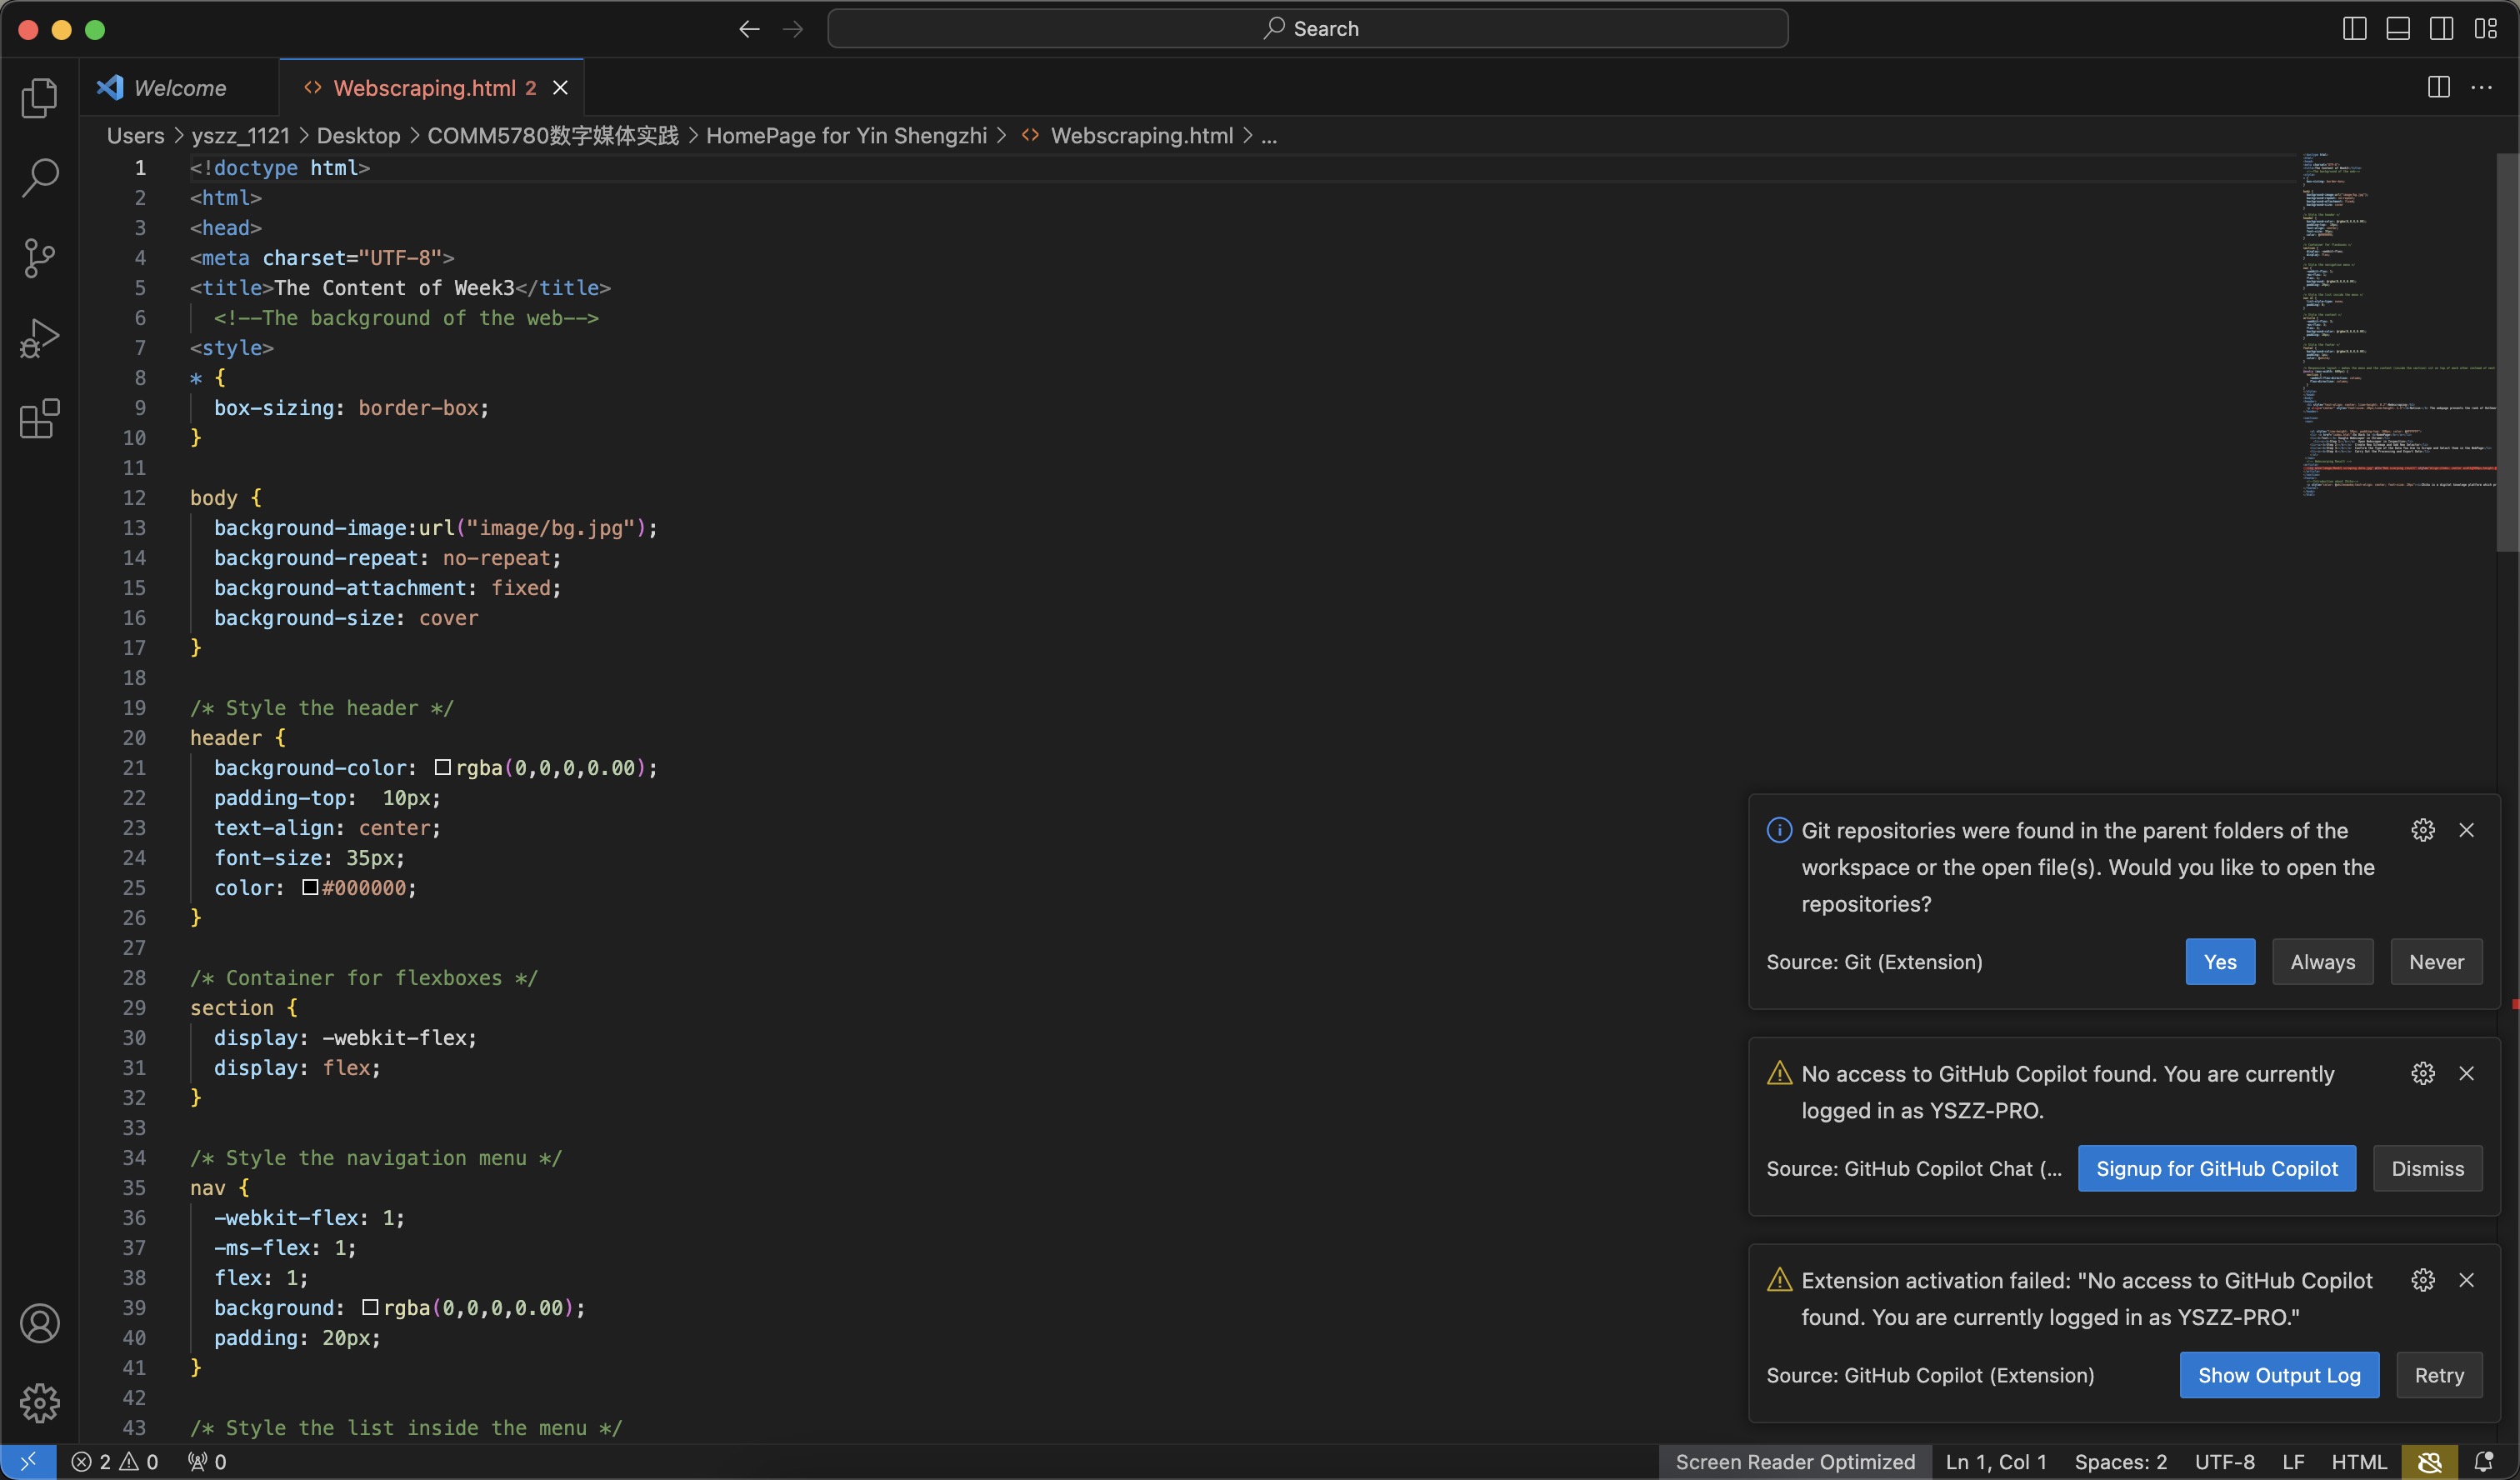Open the HomePage for Yin Shengzhi breadcrumb
This screenshot has width=2520, height=1480.
tap(849, 136)
